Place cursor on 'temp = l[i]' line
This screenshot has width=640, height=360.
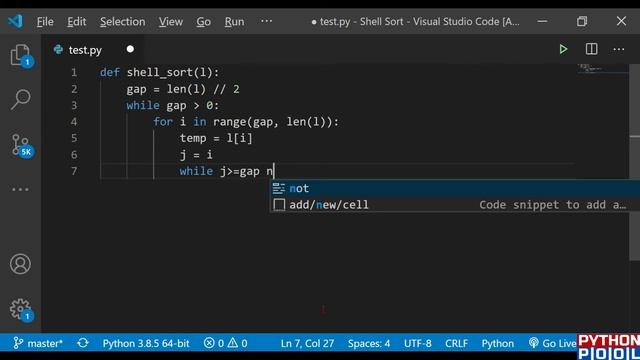[x=216, y=138]
